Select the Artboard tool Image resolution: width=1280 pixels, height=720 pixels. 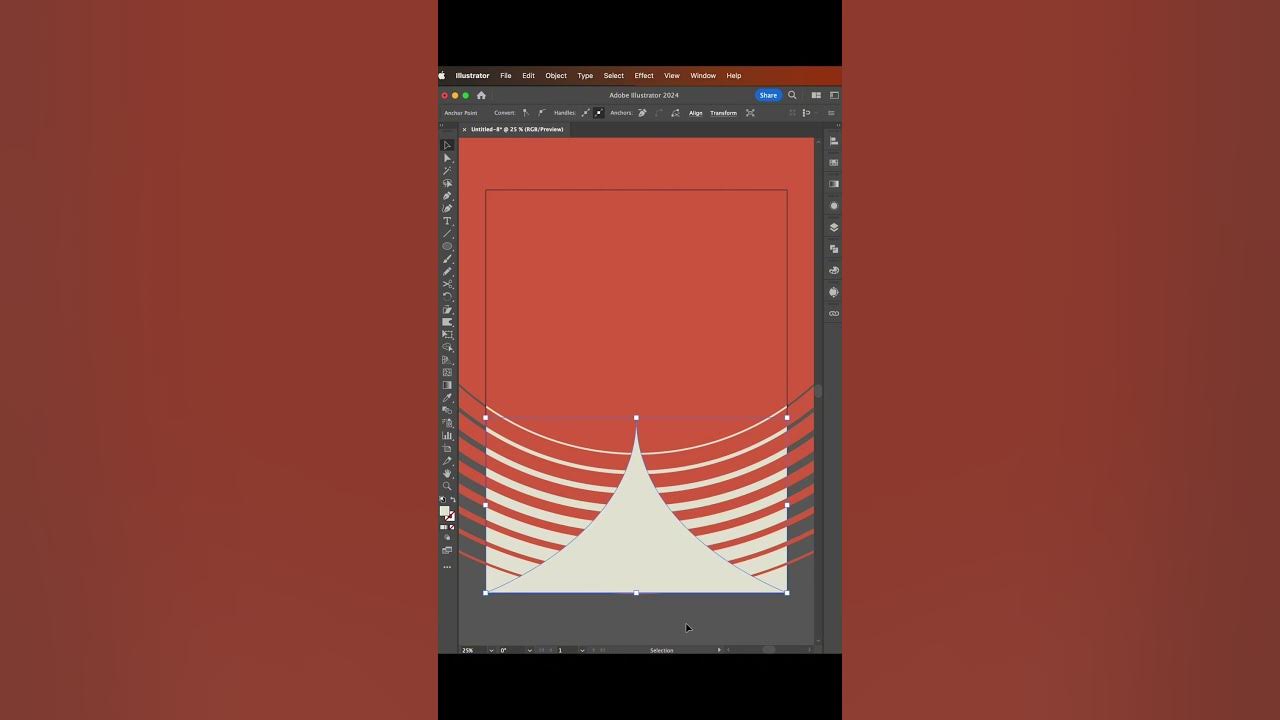[x=447, y=448]
